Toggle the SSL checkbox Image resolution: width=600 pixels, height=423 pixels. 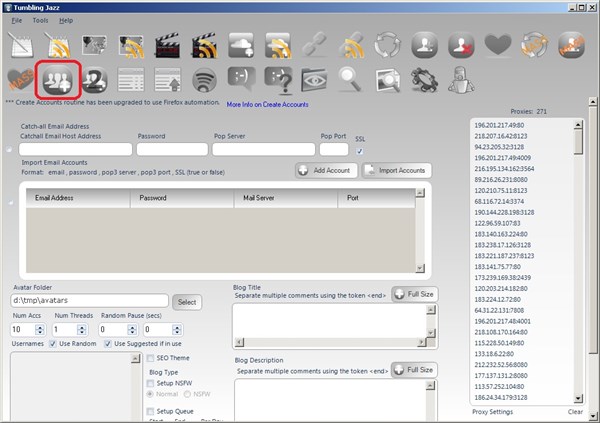(360, 151)
